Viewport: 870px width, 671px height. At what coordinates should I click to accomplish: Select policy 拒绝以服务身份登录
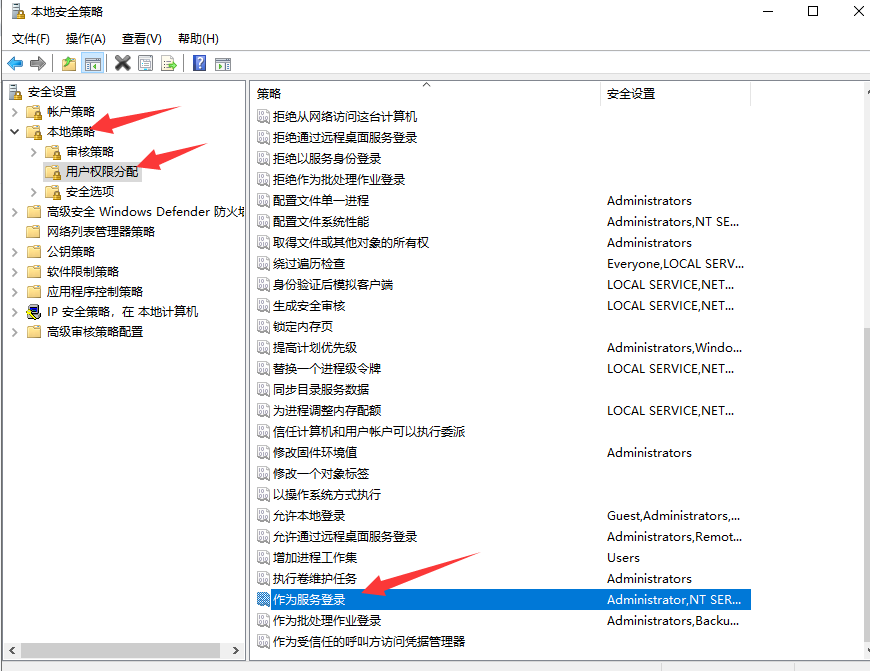point(327,159)
